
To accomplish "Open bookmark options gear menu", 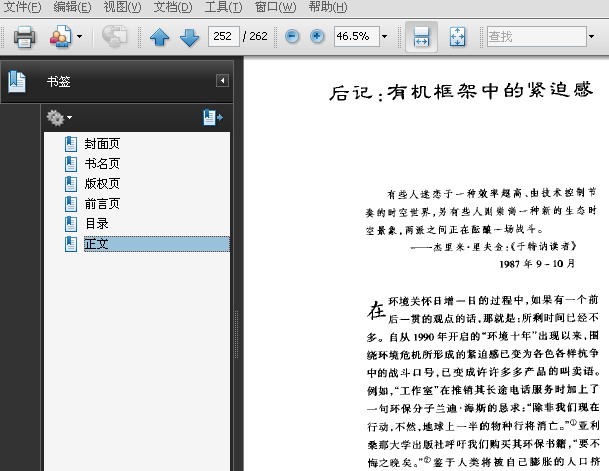I will (59, 118).
